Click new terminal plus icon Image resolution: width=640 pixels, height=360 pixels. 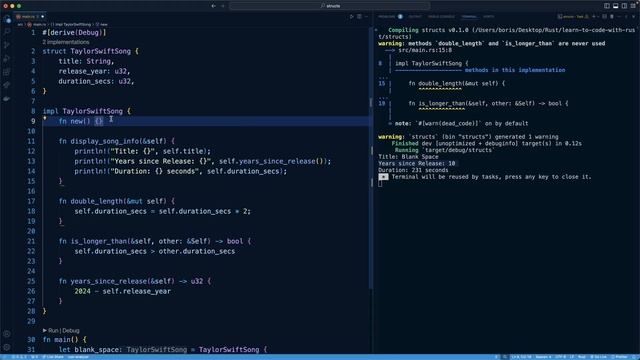[x=594, y=17]
